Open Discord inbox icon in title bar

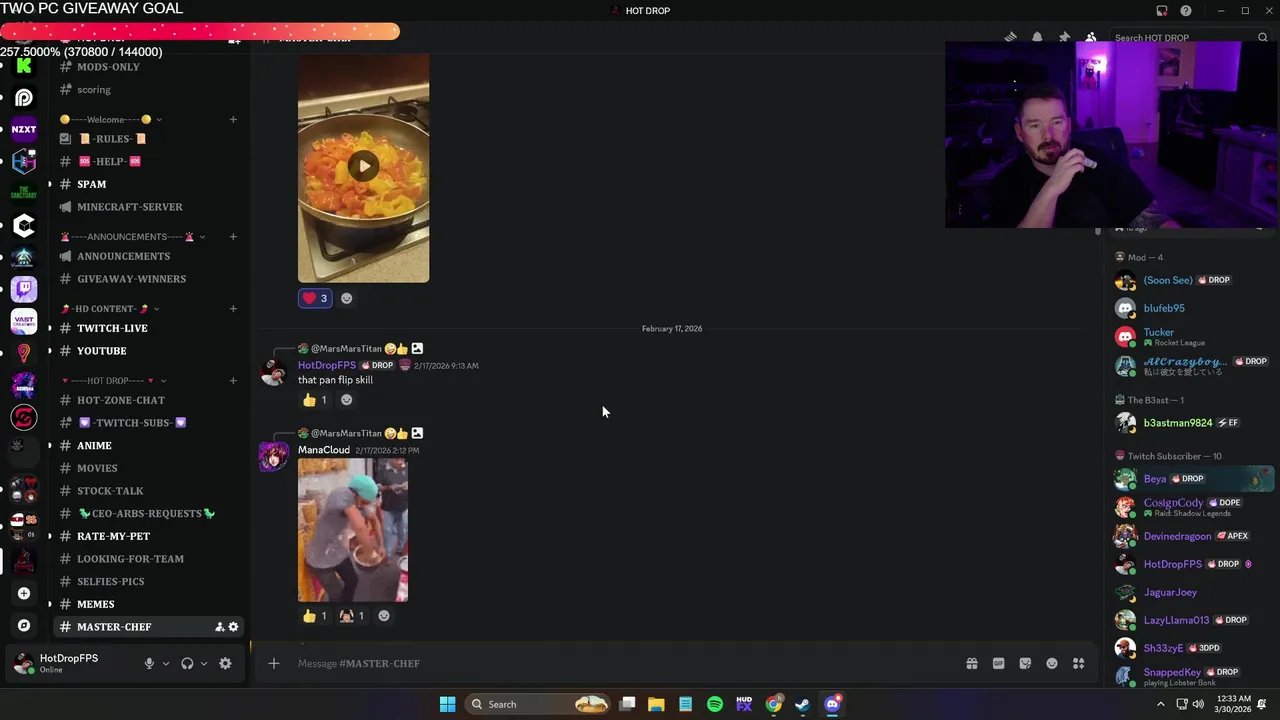pos(1162,11)
